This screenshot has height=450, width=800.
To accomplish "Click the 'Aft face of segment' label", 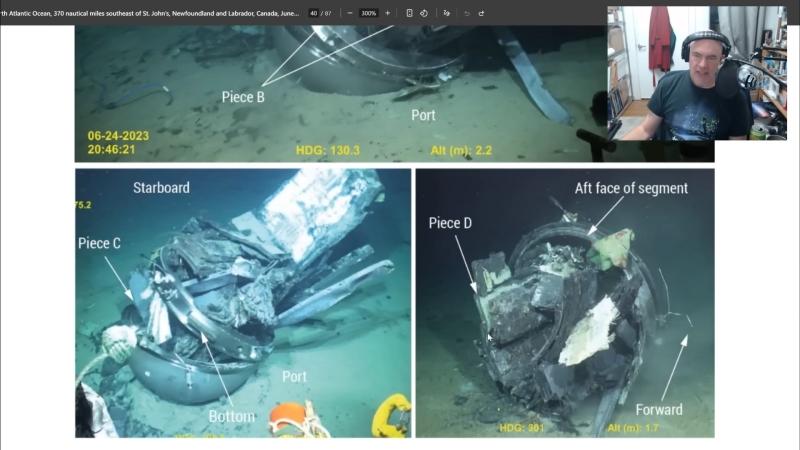I will pos(631,188).
